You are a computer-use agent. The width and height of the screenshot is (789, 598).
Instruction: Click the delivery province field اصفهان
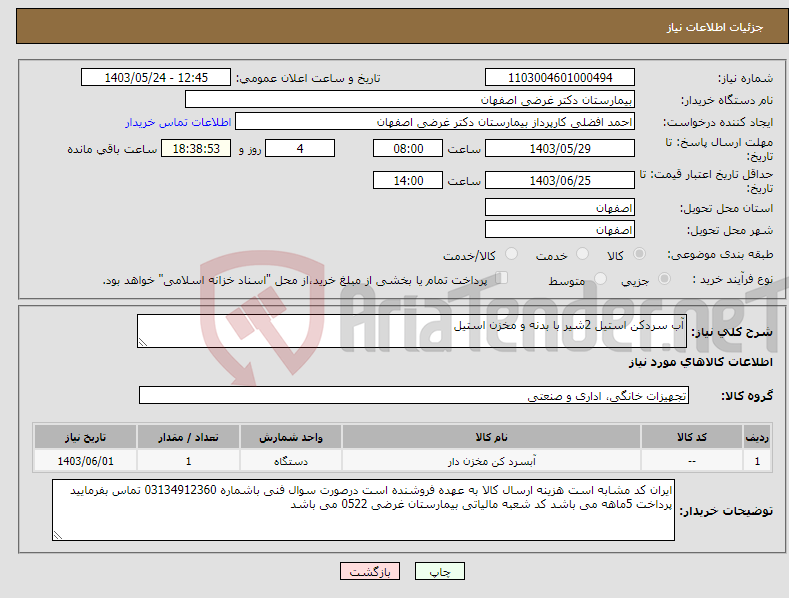click(x=560, y=207)
